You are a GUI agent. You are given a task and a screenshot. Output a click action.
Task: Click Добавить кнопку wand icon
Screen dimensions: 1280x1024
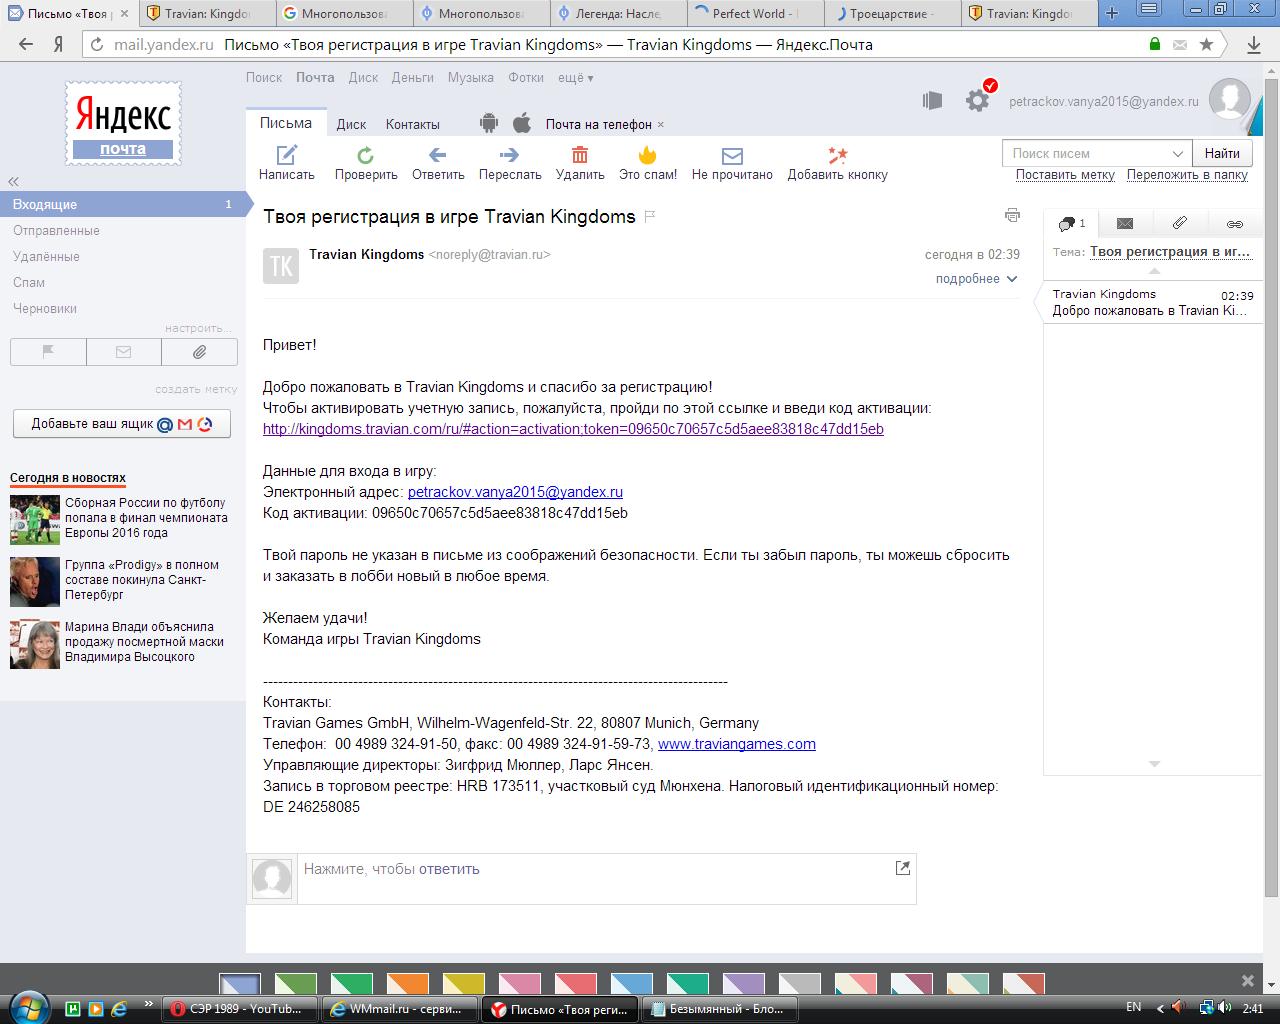pyautogui.click(x=838, y=155)
